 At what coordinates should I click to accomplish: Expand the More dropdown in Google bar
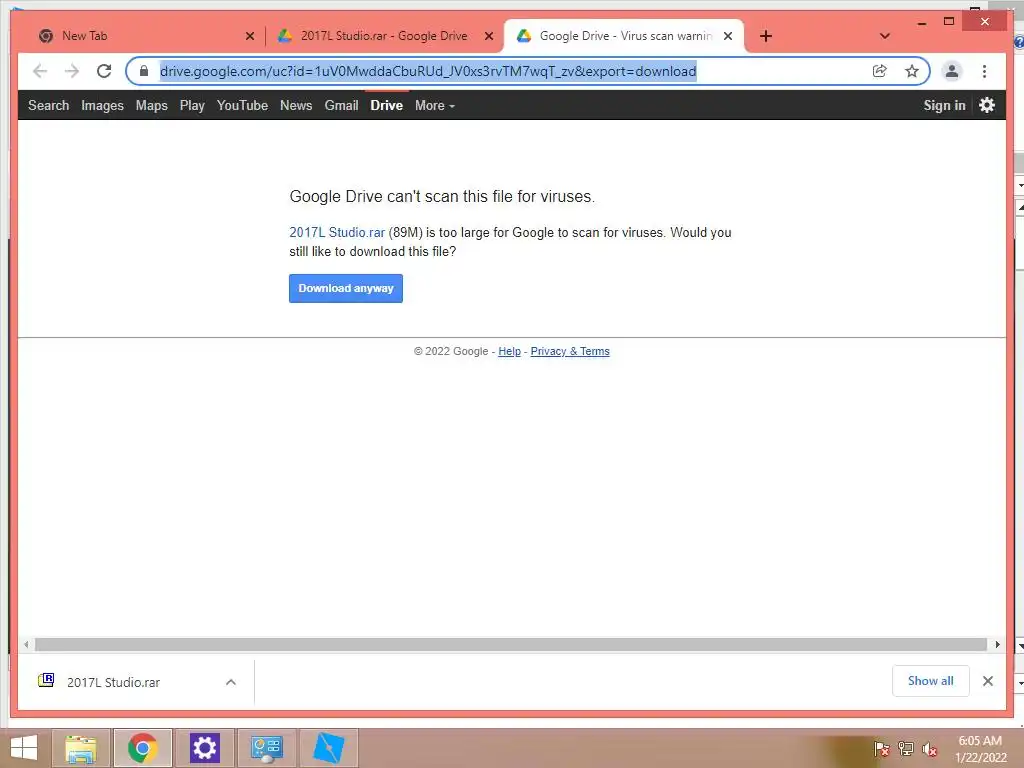(434, 105)
